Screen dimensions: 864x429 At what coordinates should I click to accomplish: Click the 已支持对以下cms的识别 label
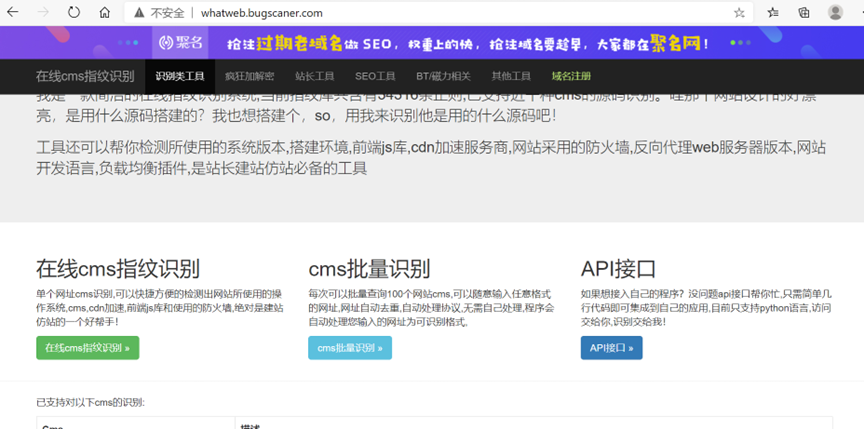[x=90, y=403]
